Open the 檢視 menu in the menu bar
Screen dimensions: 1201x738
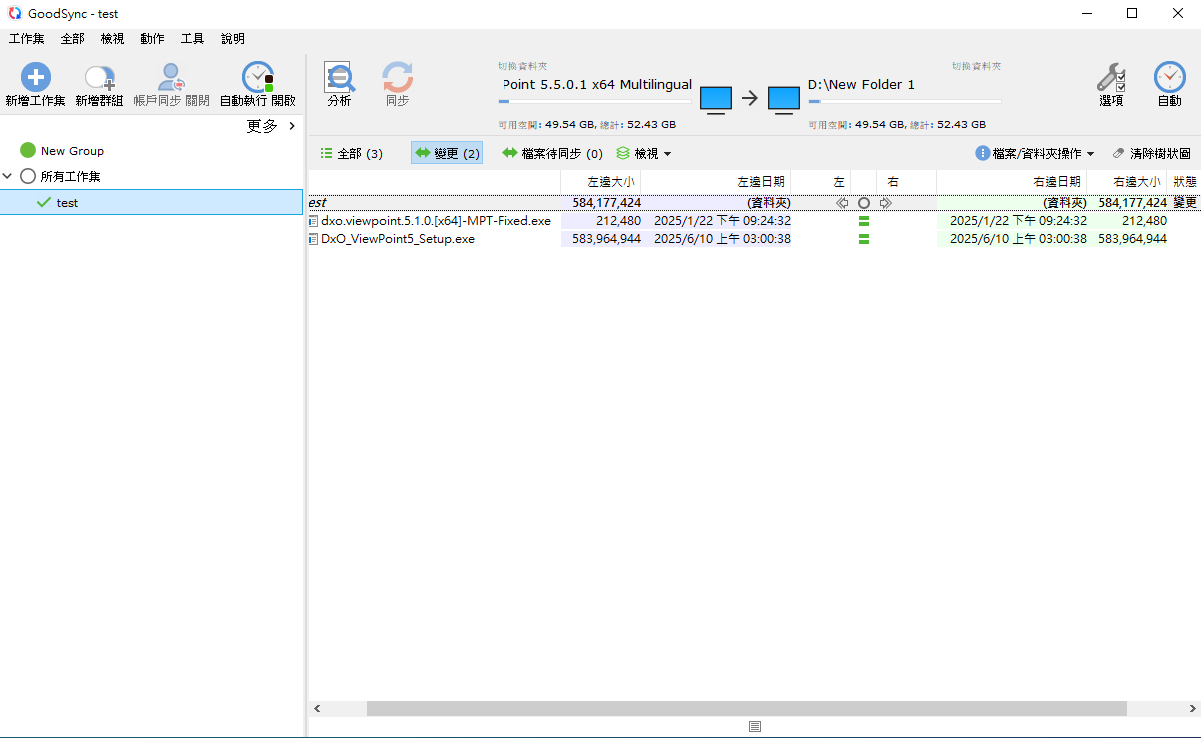pos(113,39)
